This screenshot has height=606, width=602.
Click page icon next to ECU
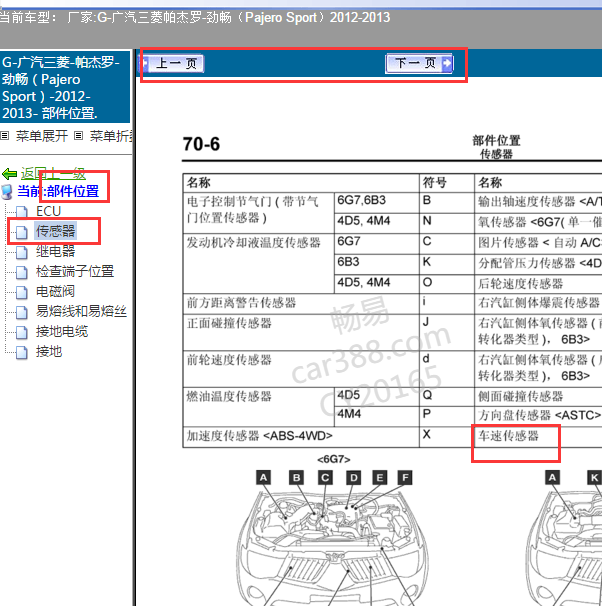point(22,212)
